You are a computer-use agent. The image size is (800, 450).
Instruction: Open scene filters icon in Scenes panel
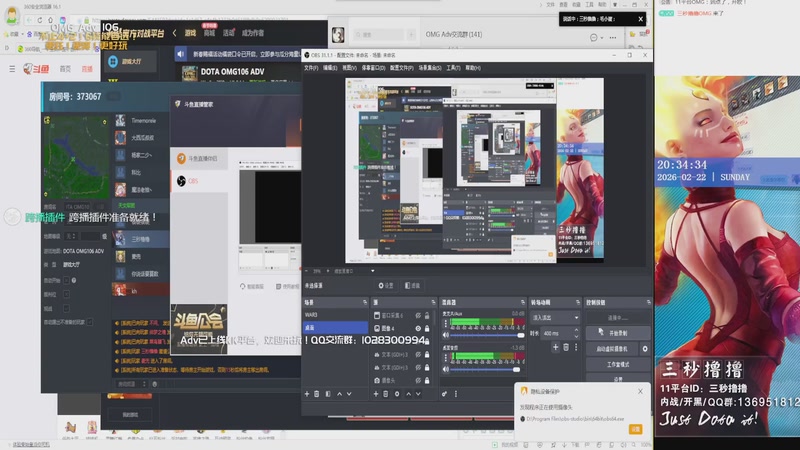[x=328, y=394]
